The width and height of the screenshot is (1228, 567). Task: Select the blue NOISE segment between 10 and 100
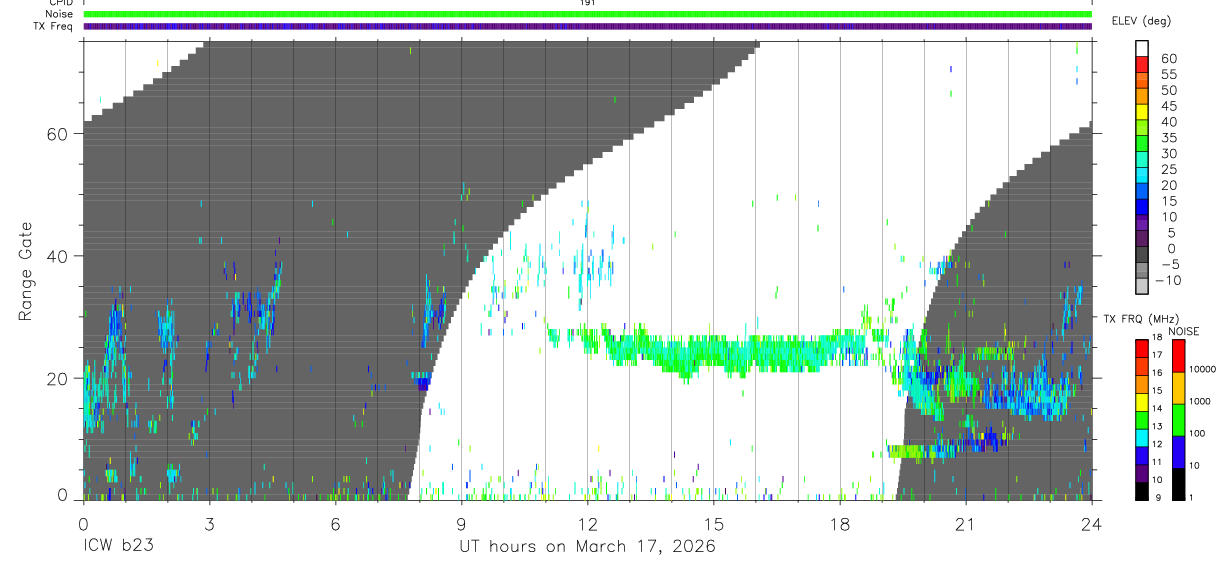click(x=1178, y=452)
